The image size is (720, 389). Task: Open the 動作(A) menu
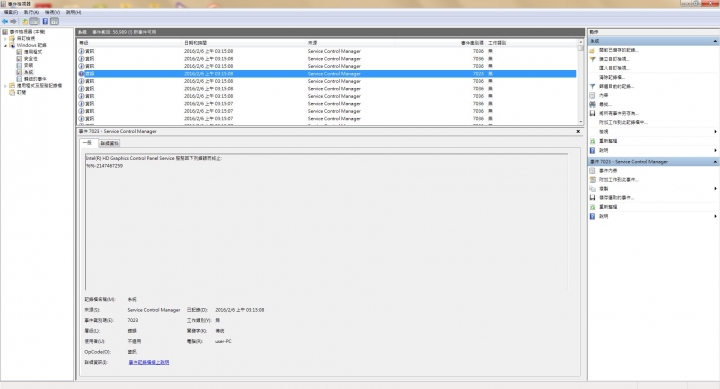[31, 12]
